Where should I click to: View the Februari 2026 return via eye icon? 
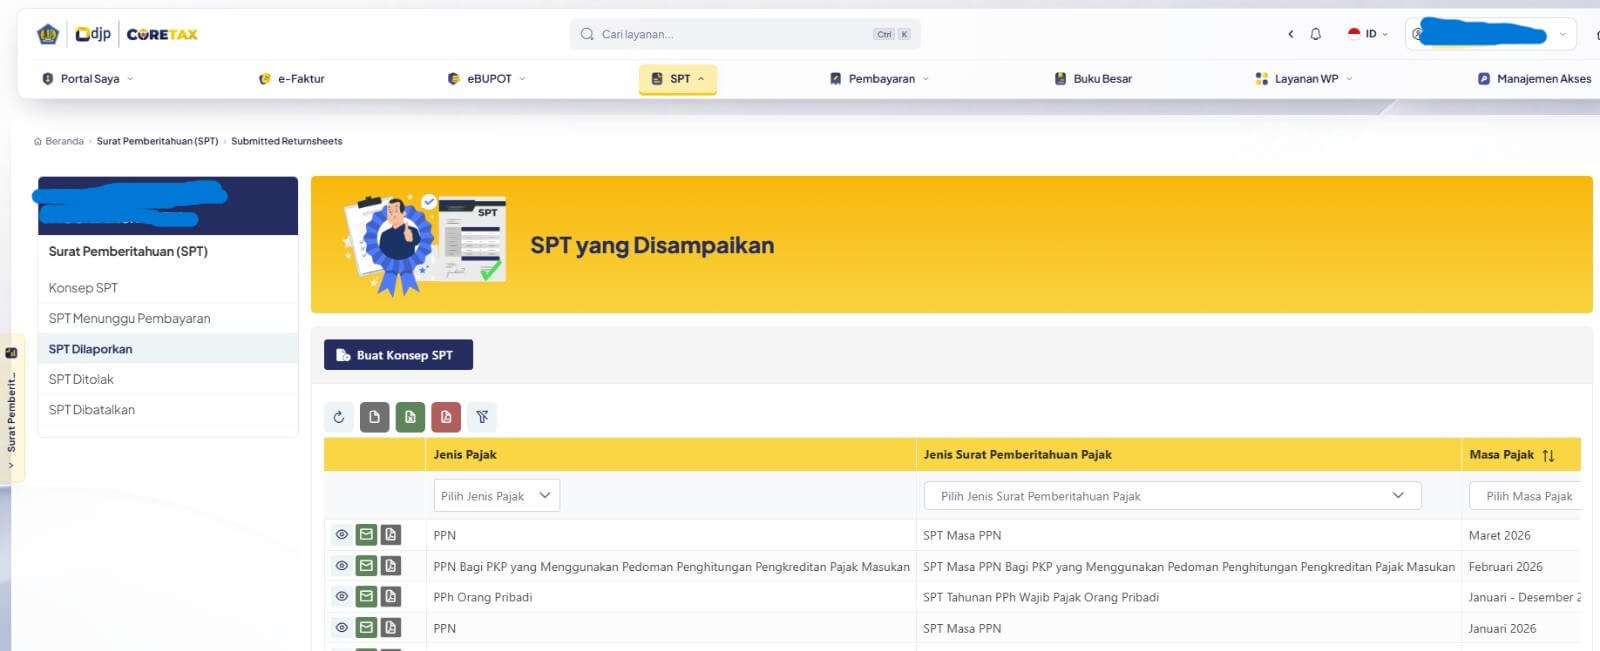342,566
